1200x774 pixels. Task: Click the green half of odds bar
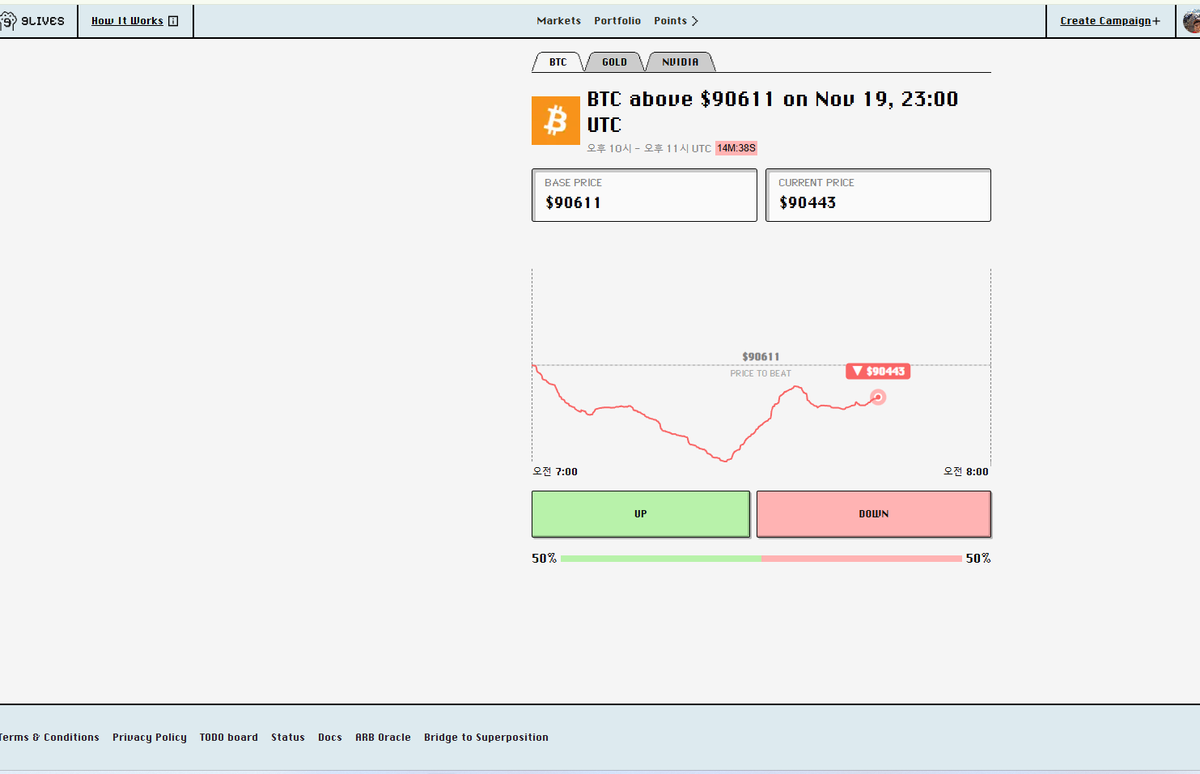(661, 558)
